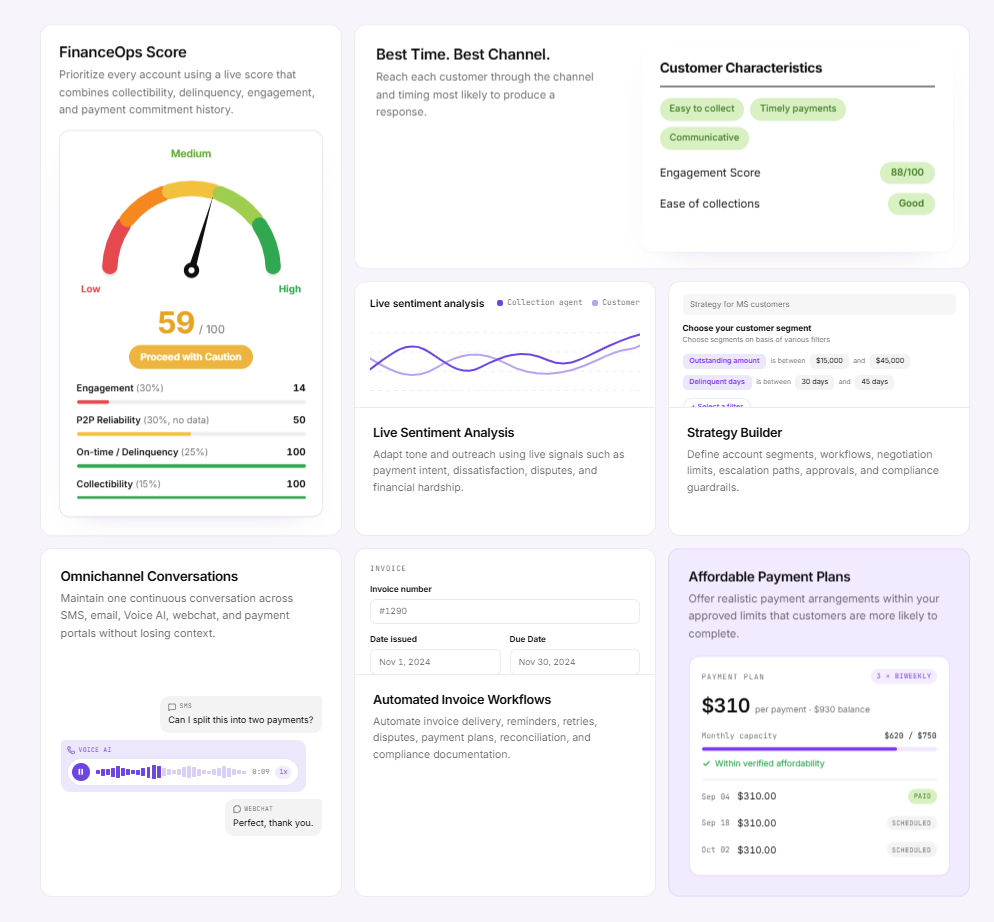The image size is (994, 922).
Task: Click the Strategy for MS customers field
Action: click(819, 304)
